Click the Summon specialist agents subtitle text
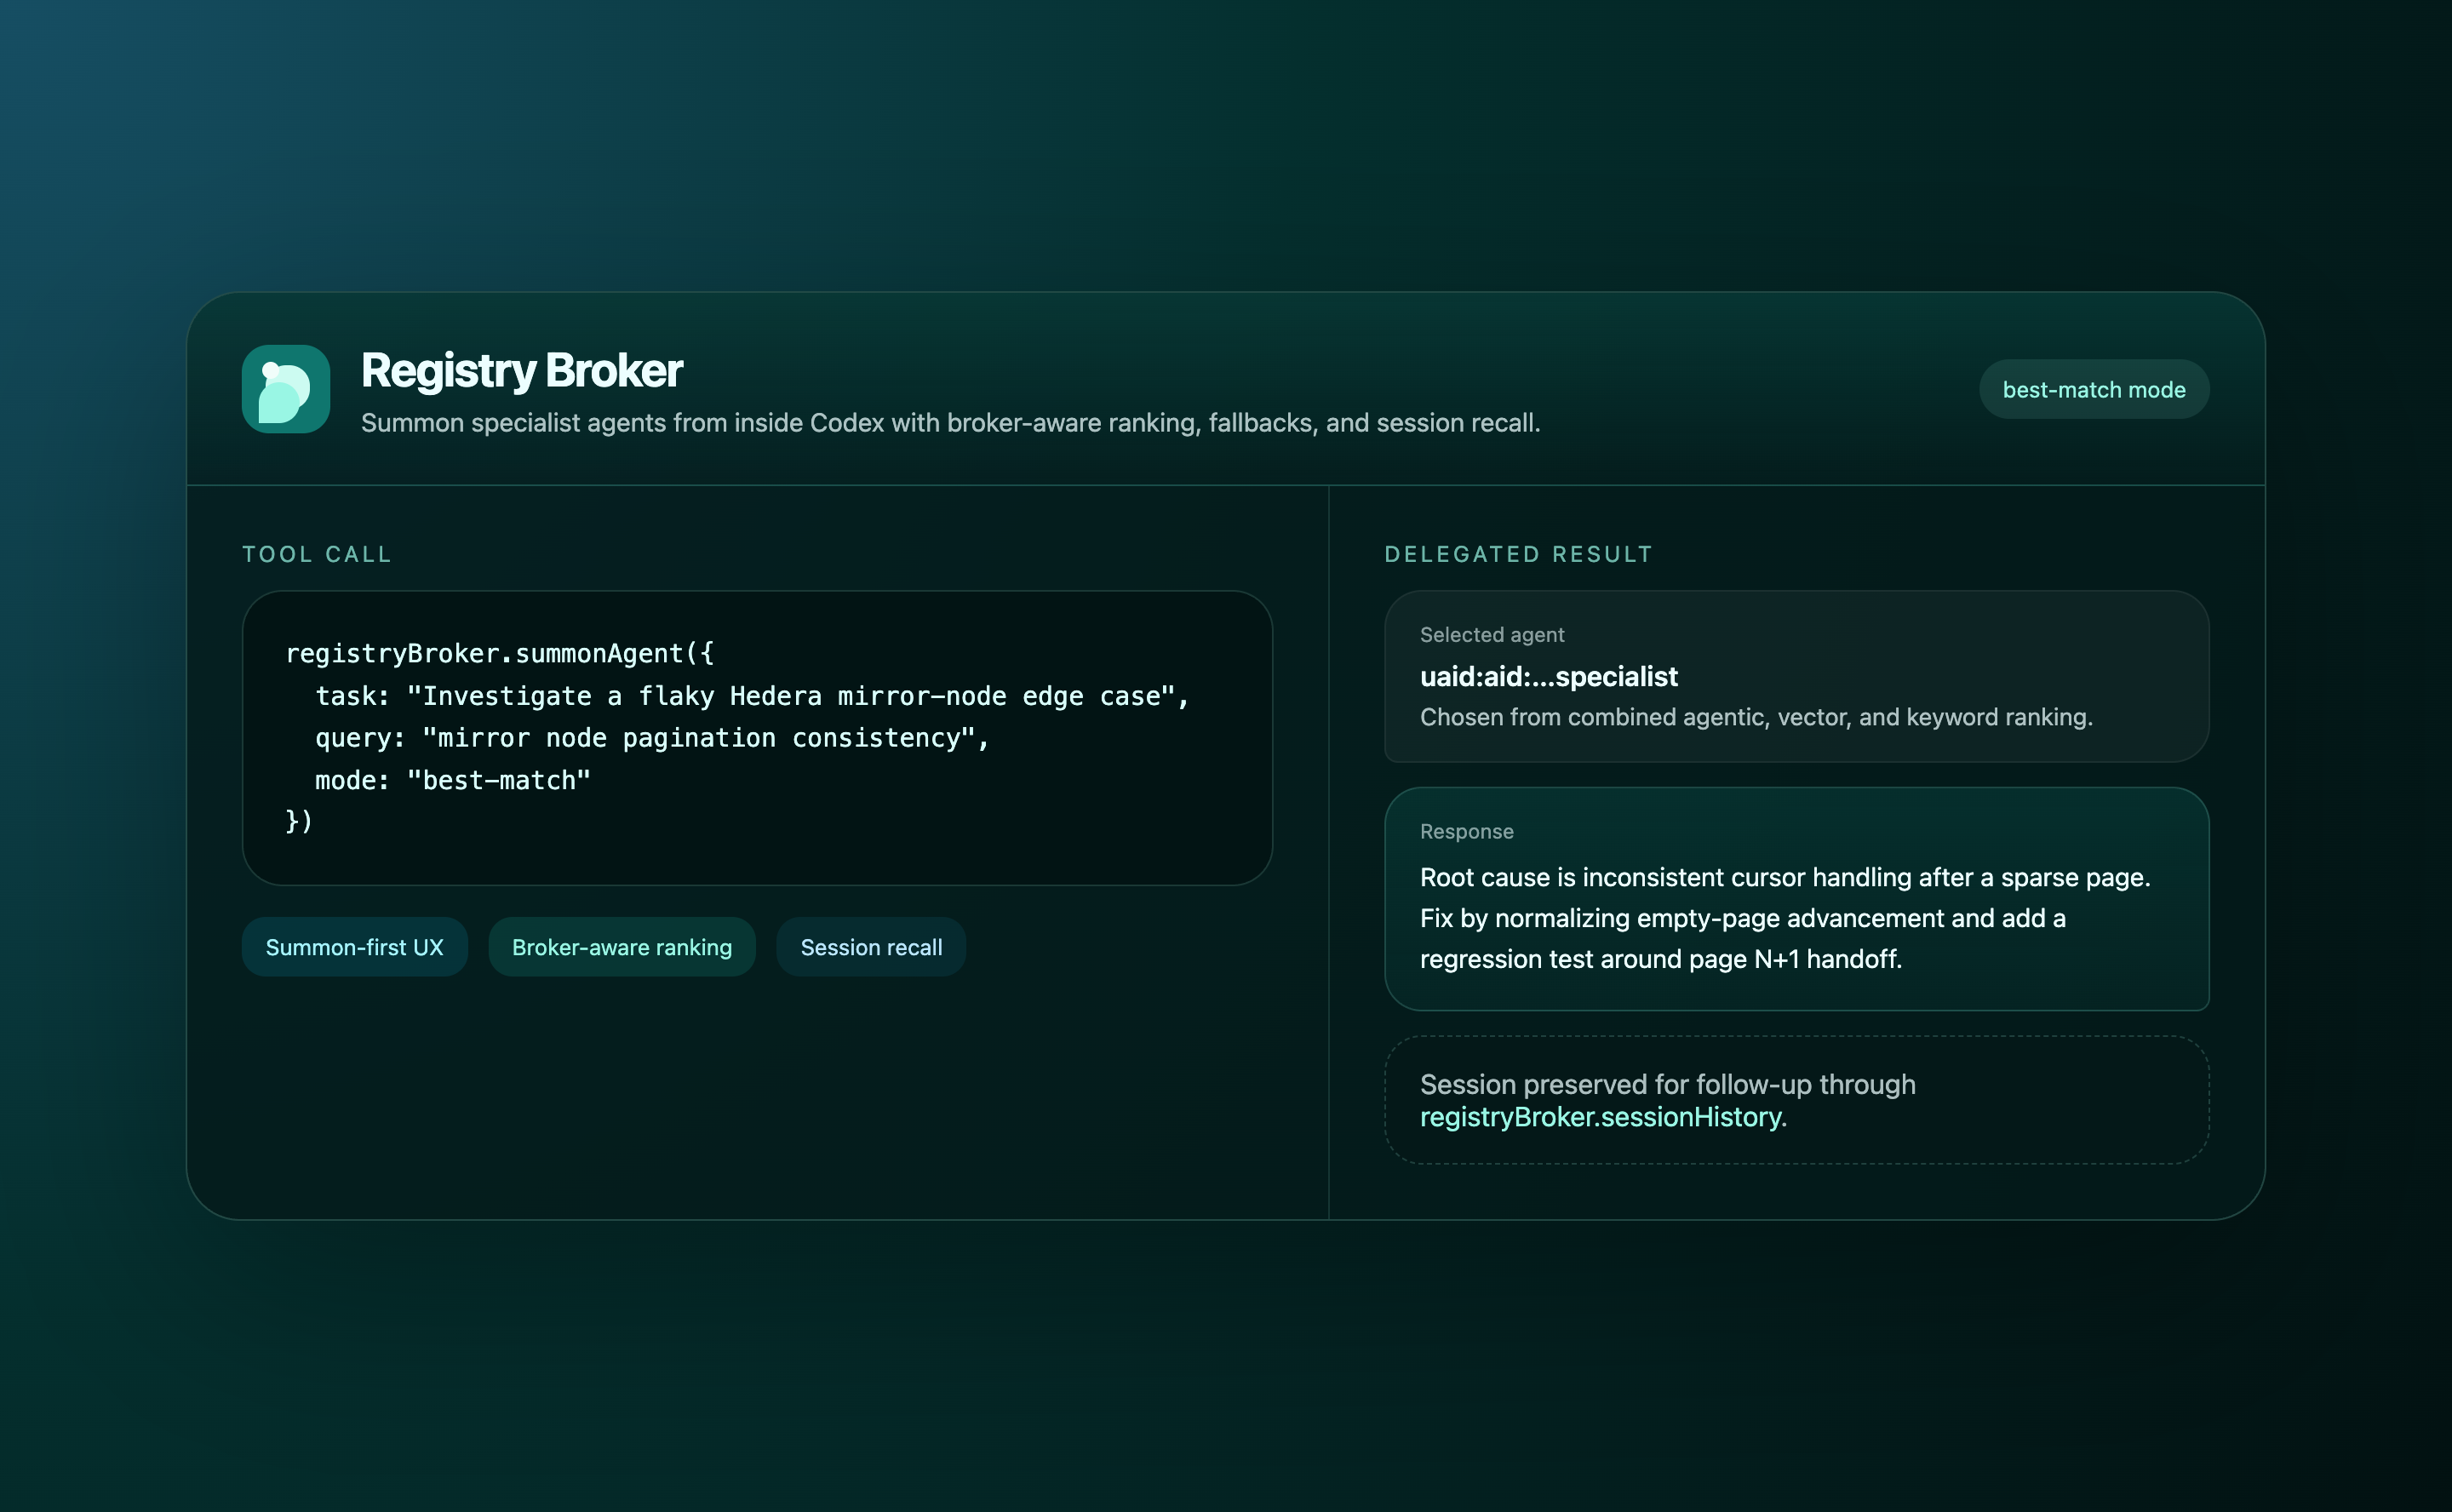The height and width of the screenshot is (1512, 2452). click(950, 423)
